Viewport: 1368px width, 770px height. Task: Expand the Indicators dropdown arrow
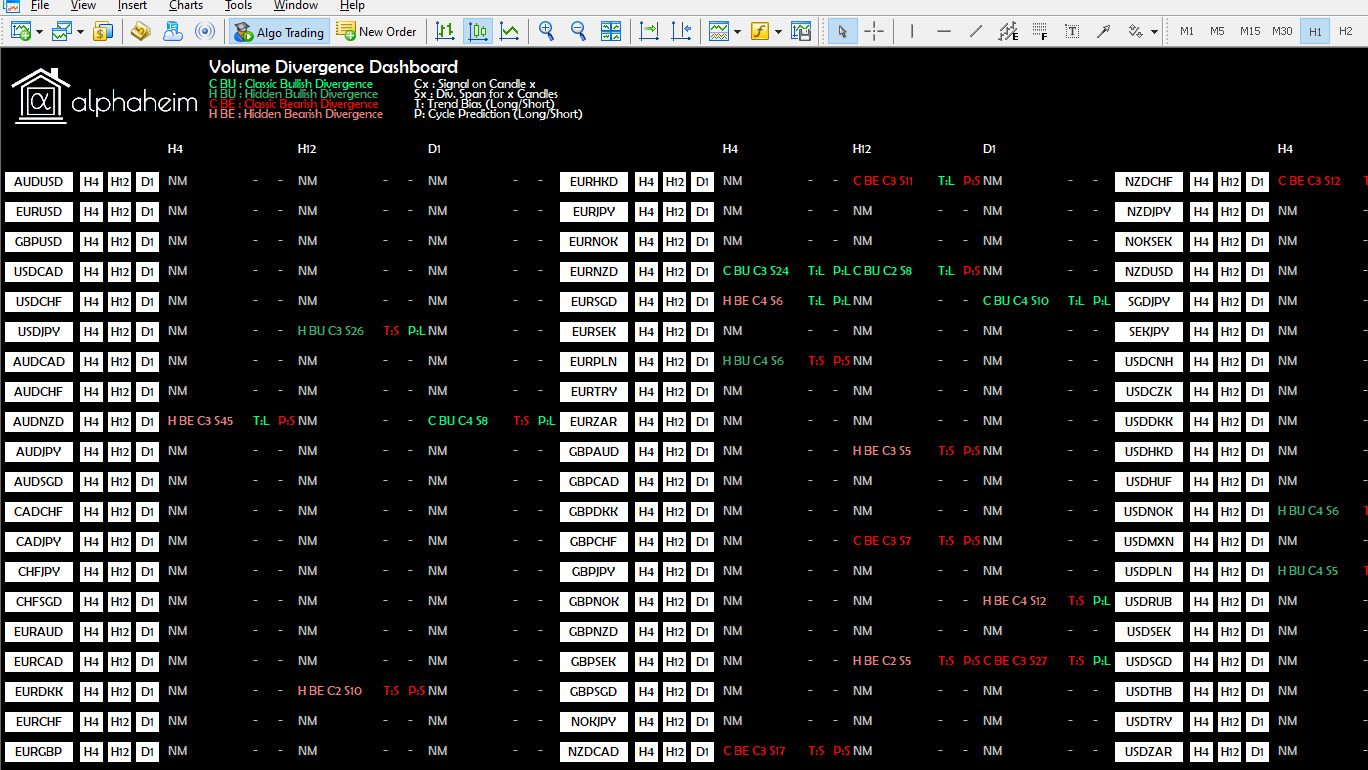737,32
